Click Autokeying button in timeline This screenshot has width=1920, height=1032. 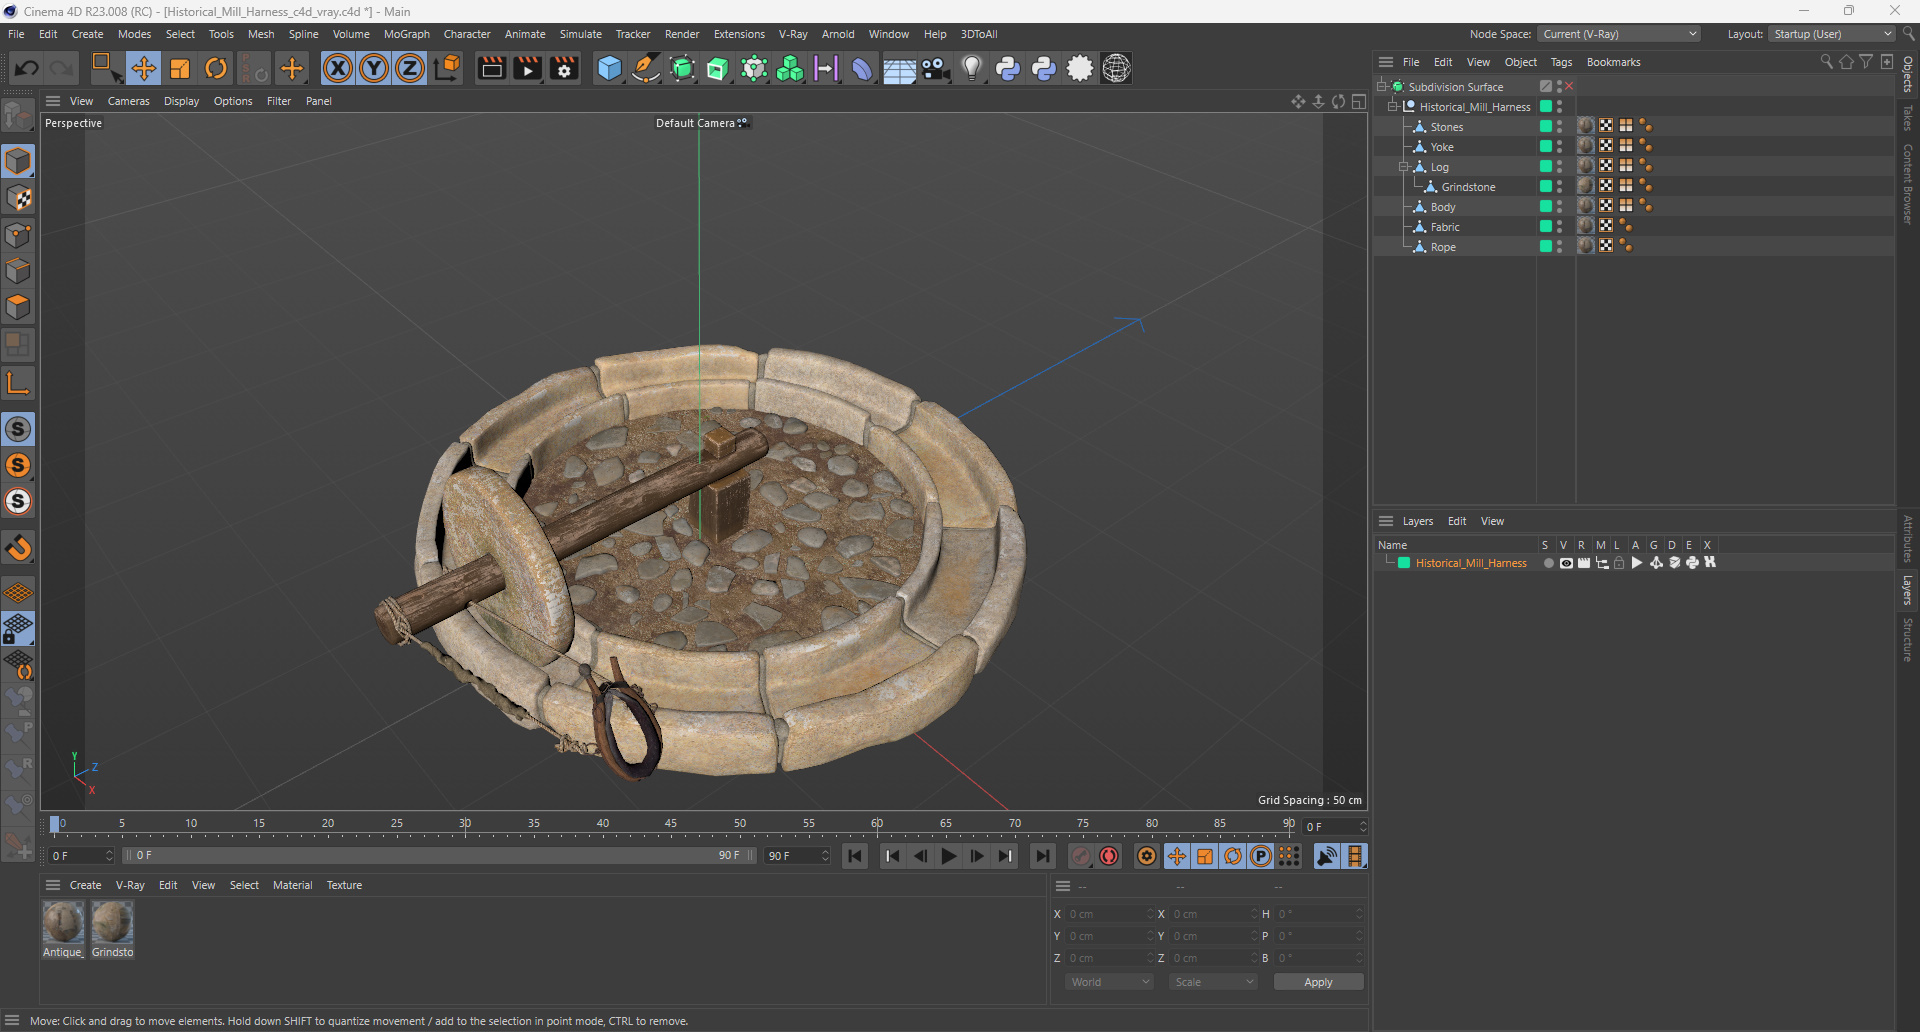pos(1109,856)
